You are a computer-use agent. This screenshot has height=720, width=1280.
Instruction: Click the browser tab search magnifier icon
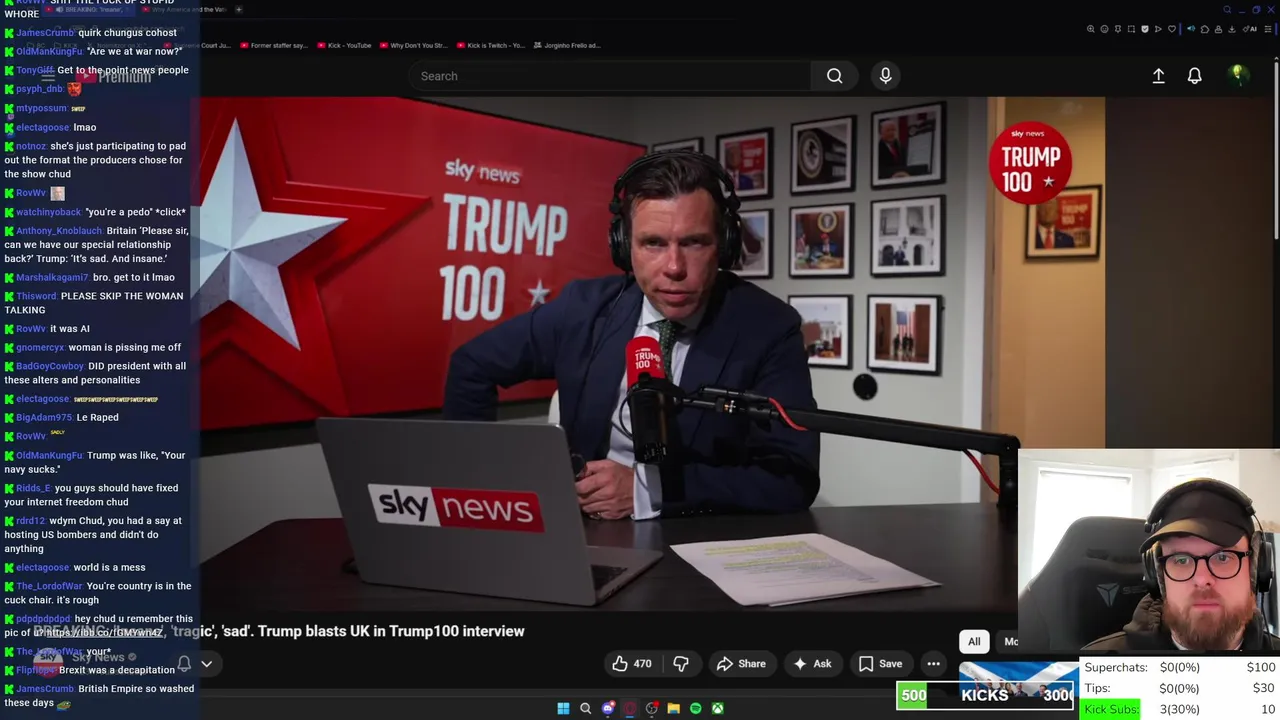(1228, 10)
